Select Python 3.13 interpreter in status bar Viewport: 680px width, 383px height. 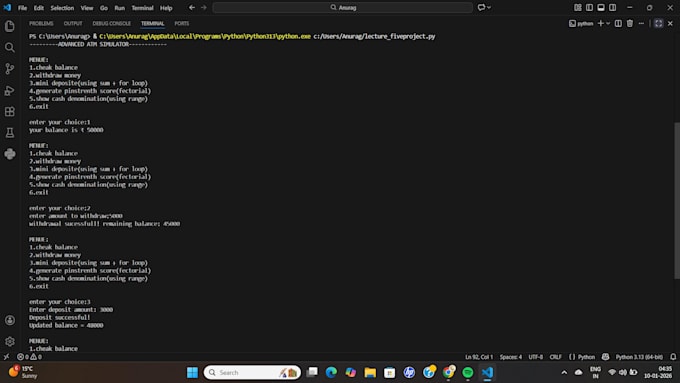tap(639, 357)
